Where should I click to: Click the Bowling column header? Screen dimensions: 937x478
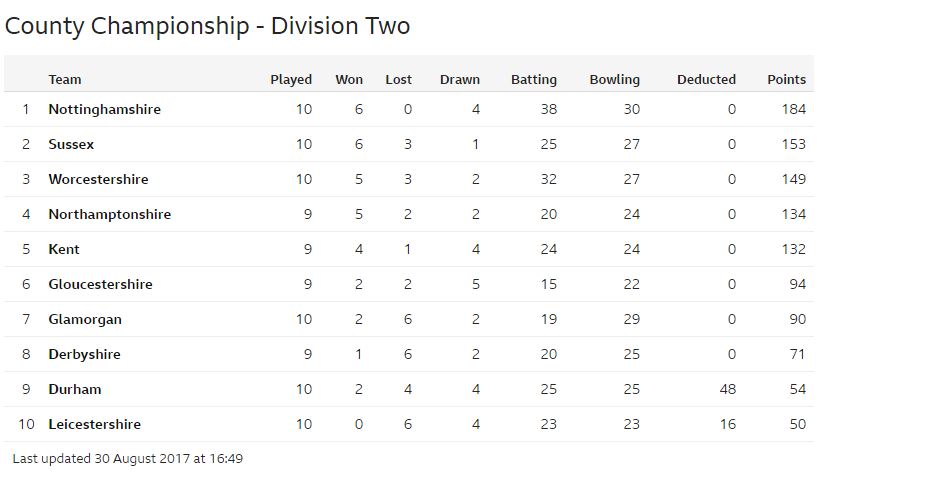pyautogui.click(x=614, y=80)
